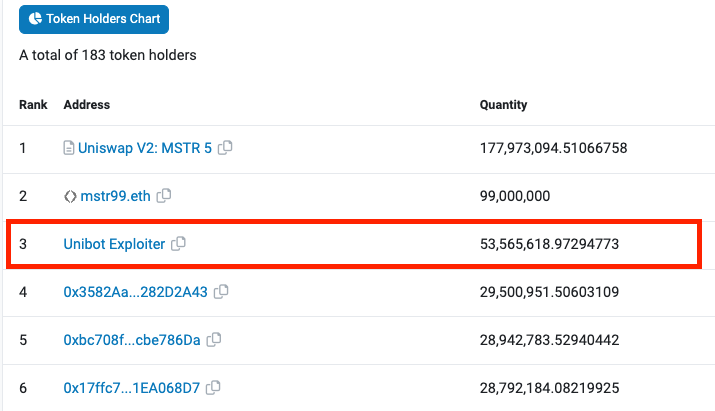Click the 'A total of 183 token holders' text
The width and height of the screenshot is (715, 411).
coord(108,55)
